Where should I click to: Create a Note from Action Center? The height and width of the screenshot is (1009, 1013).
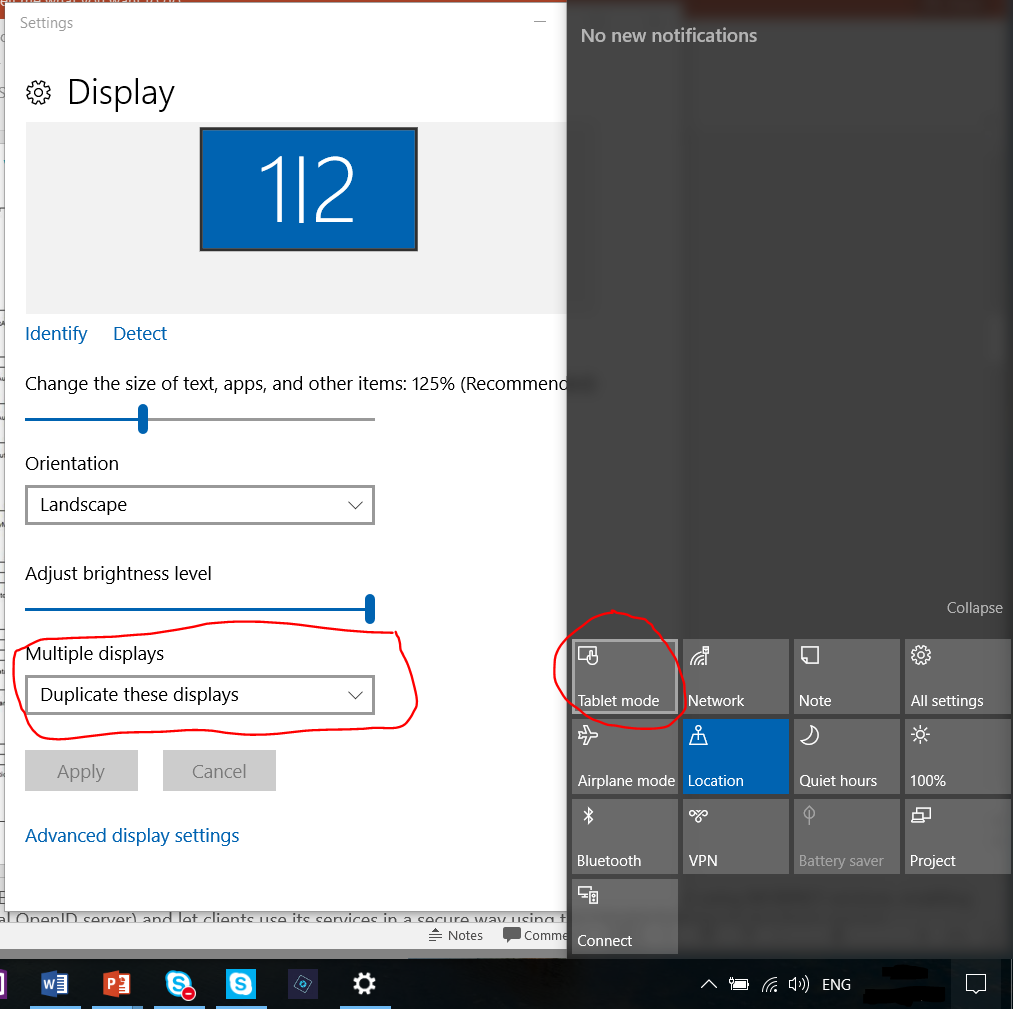[846, 676]
